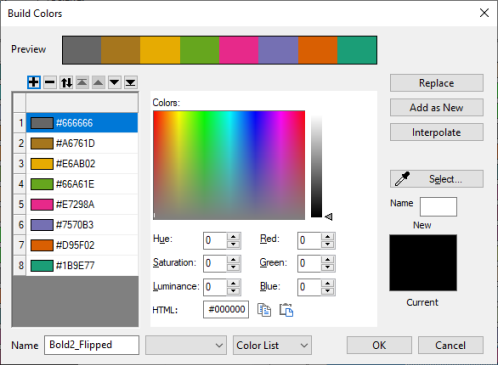Click the reverse order arrows icon
Screen dimensions: 498x365
66,82
